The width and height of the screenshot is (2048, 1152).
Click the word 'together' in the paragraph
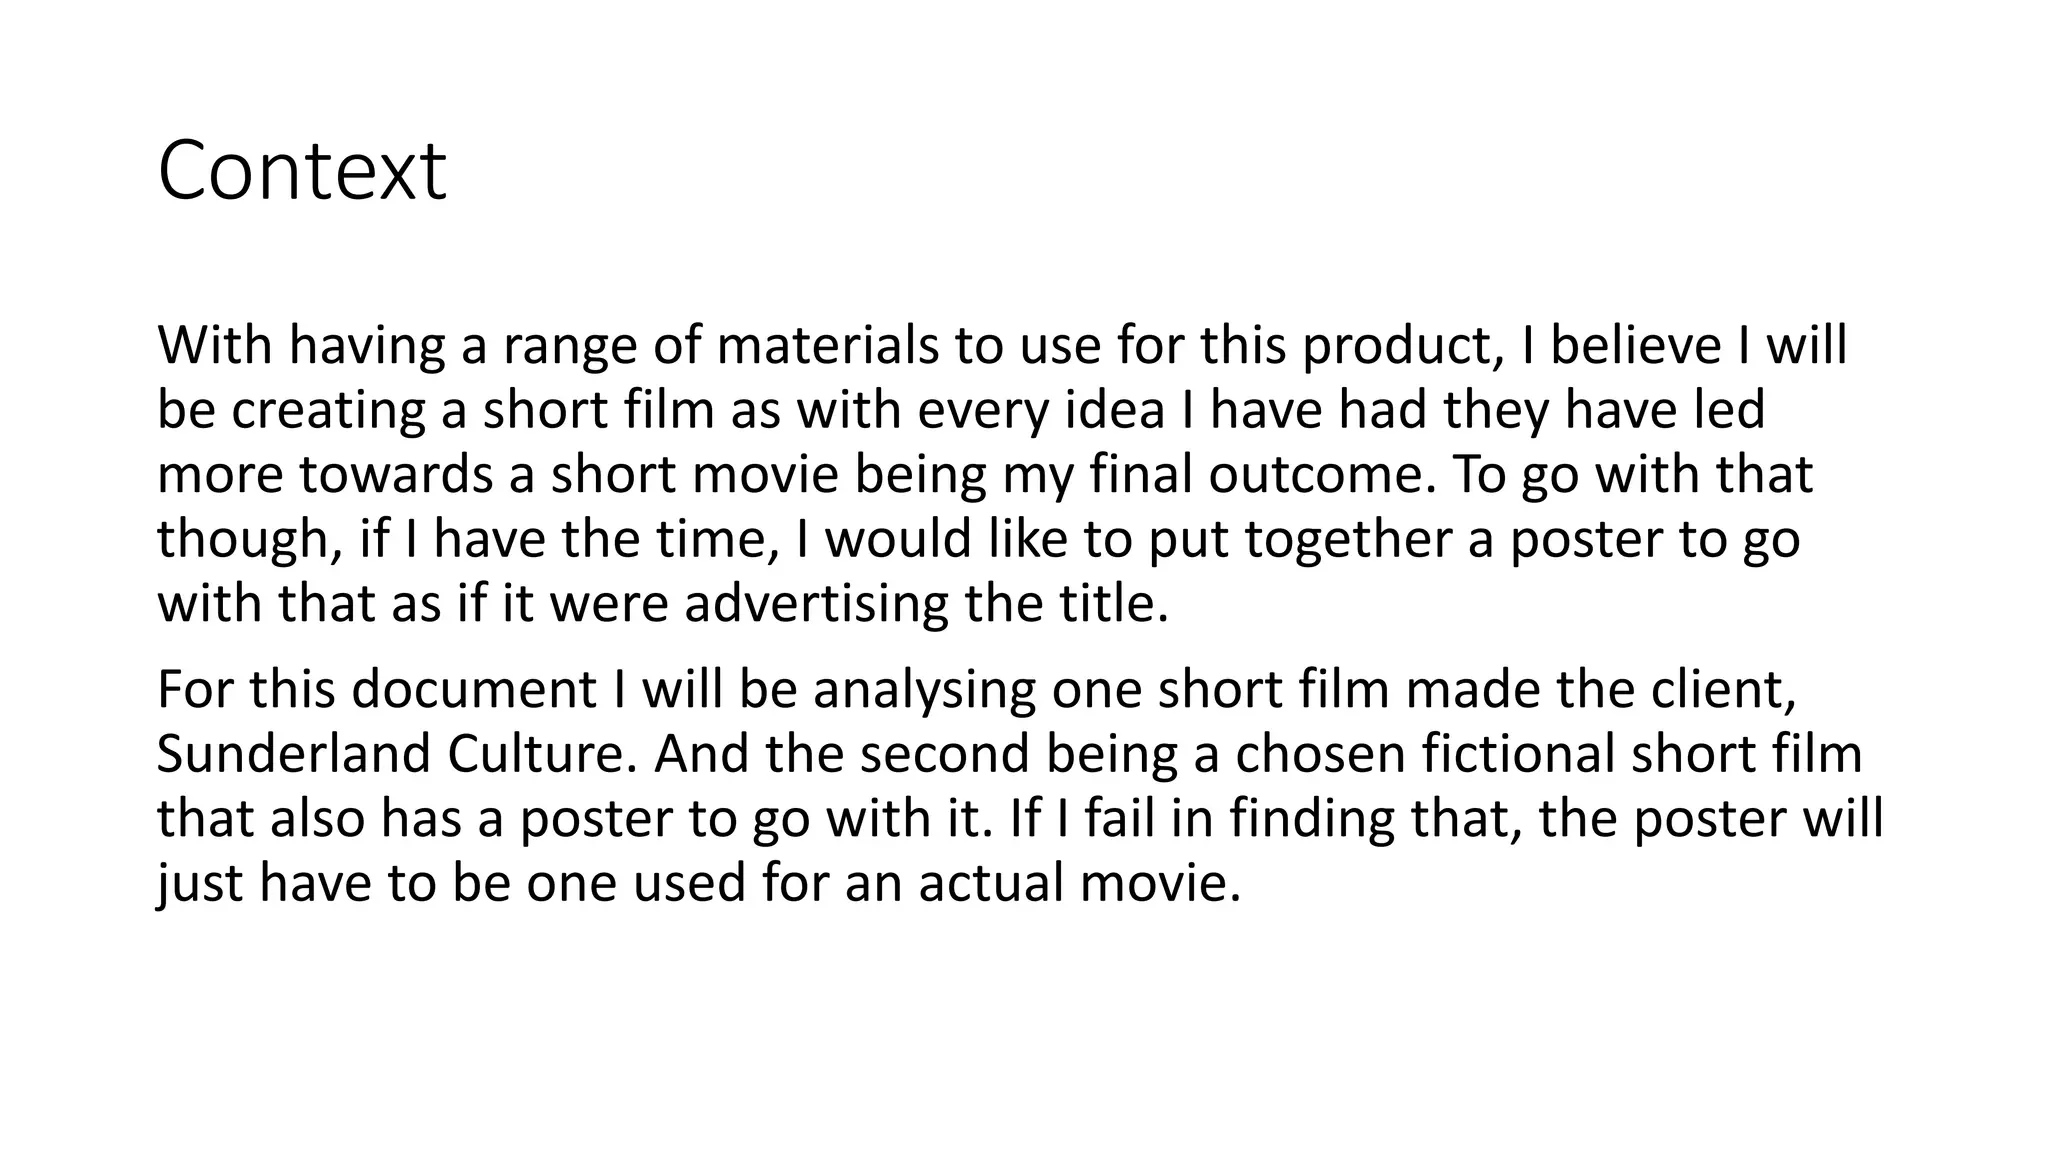click(1348, 539)
